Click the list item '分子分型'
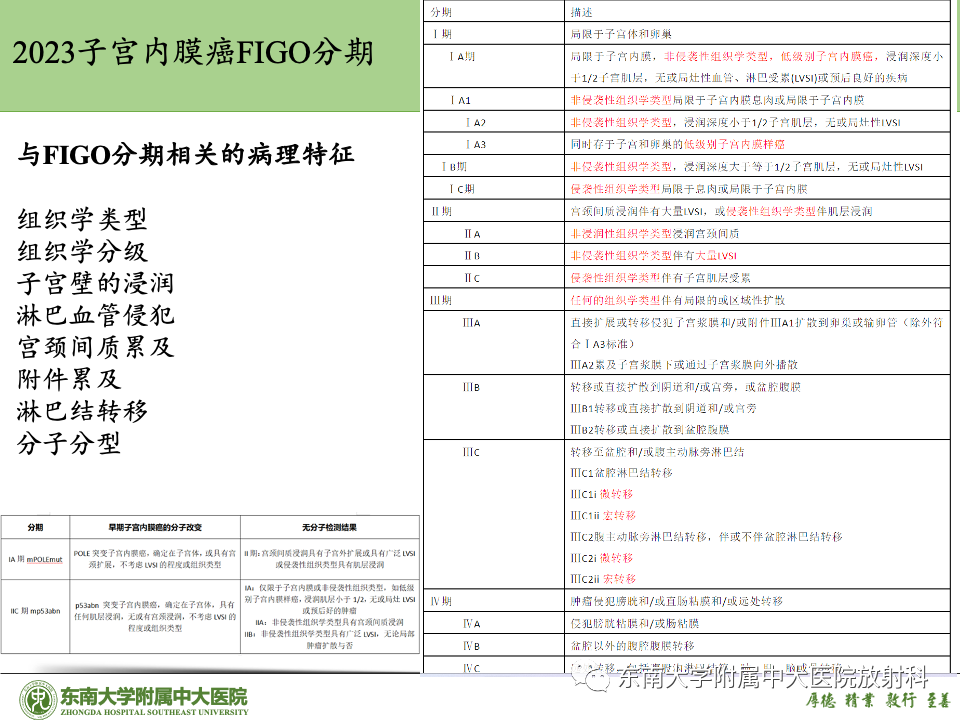The height and width of the screenshot is (720, 960). (x=69, y=443)
